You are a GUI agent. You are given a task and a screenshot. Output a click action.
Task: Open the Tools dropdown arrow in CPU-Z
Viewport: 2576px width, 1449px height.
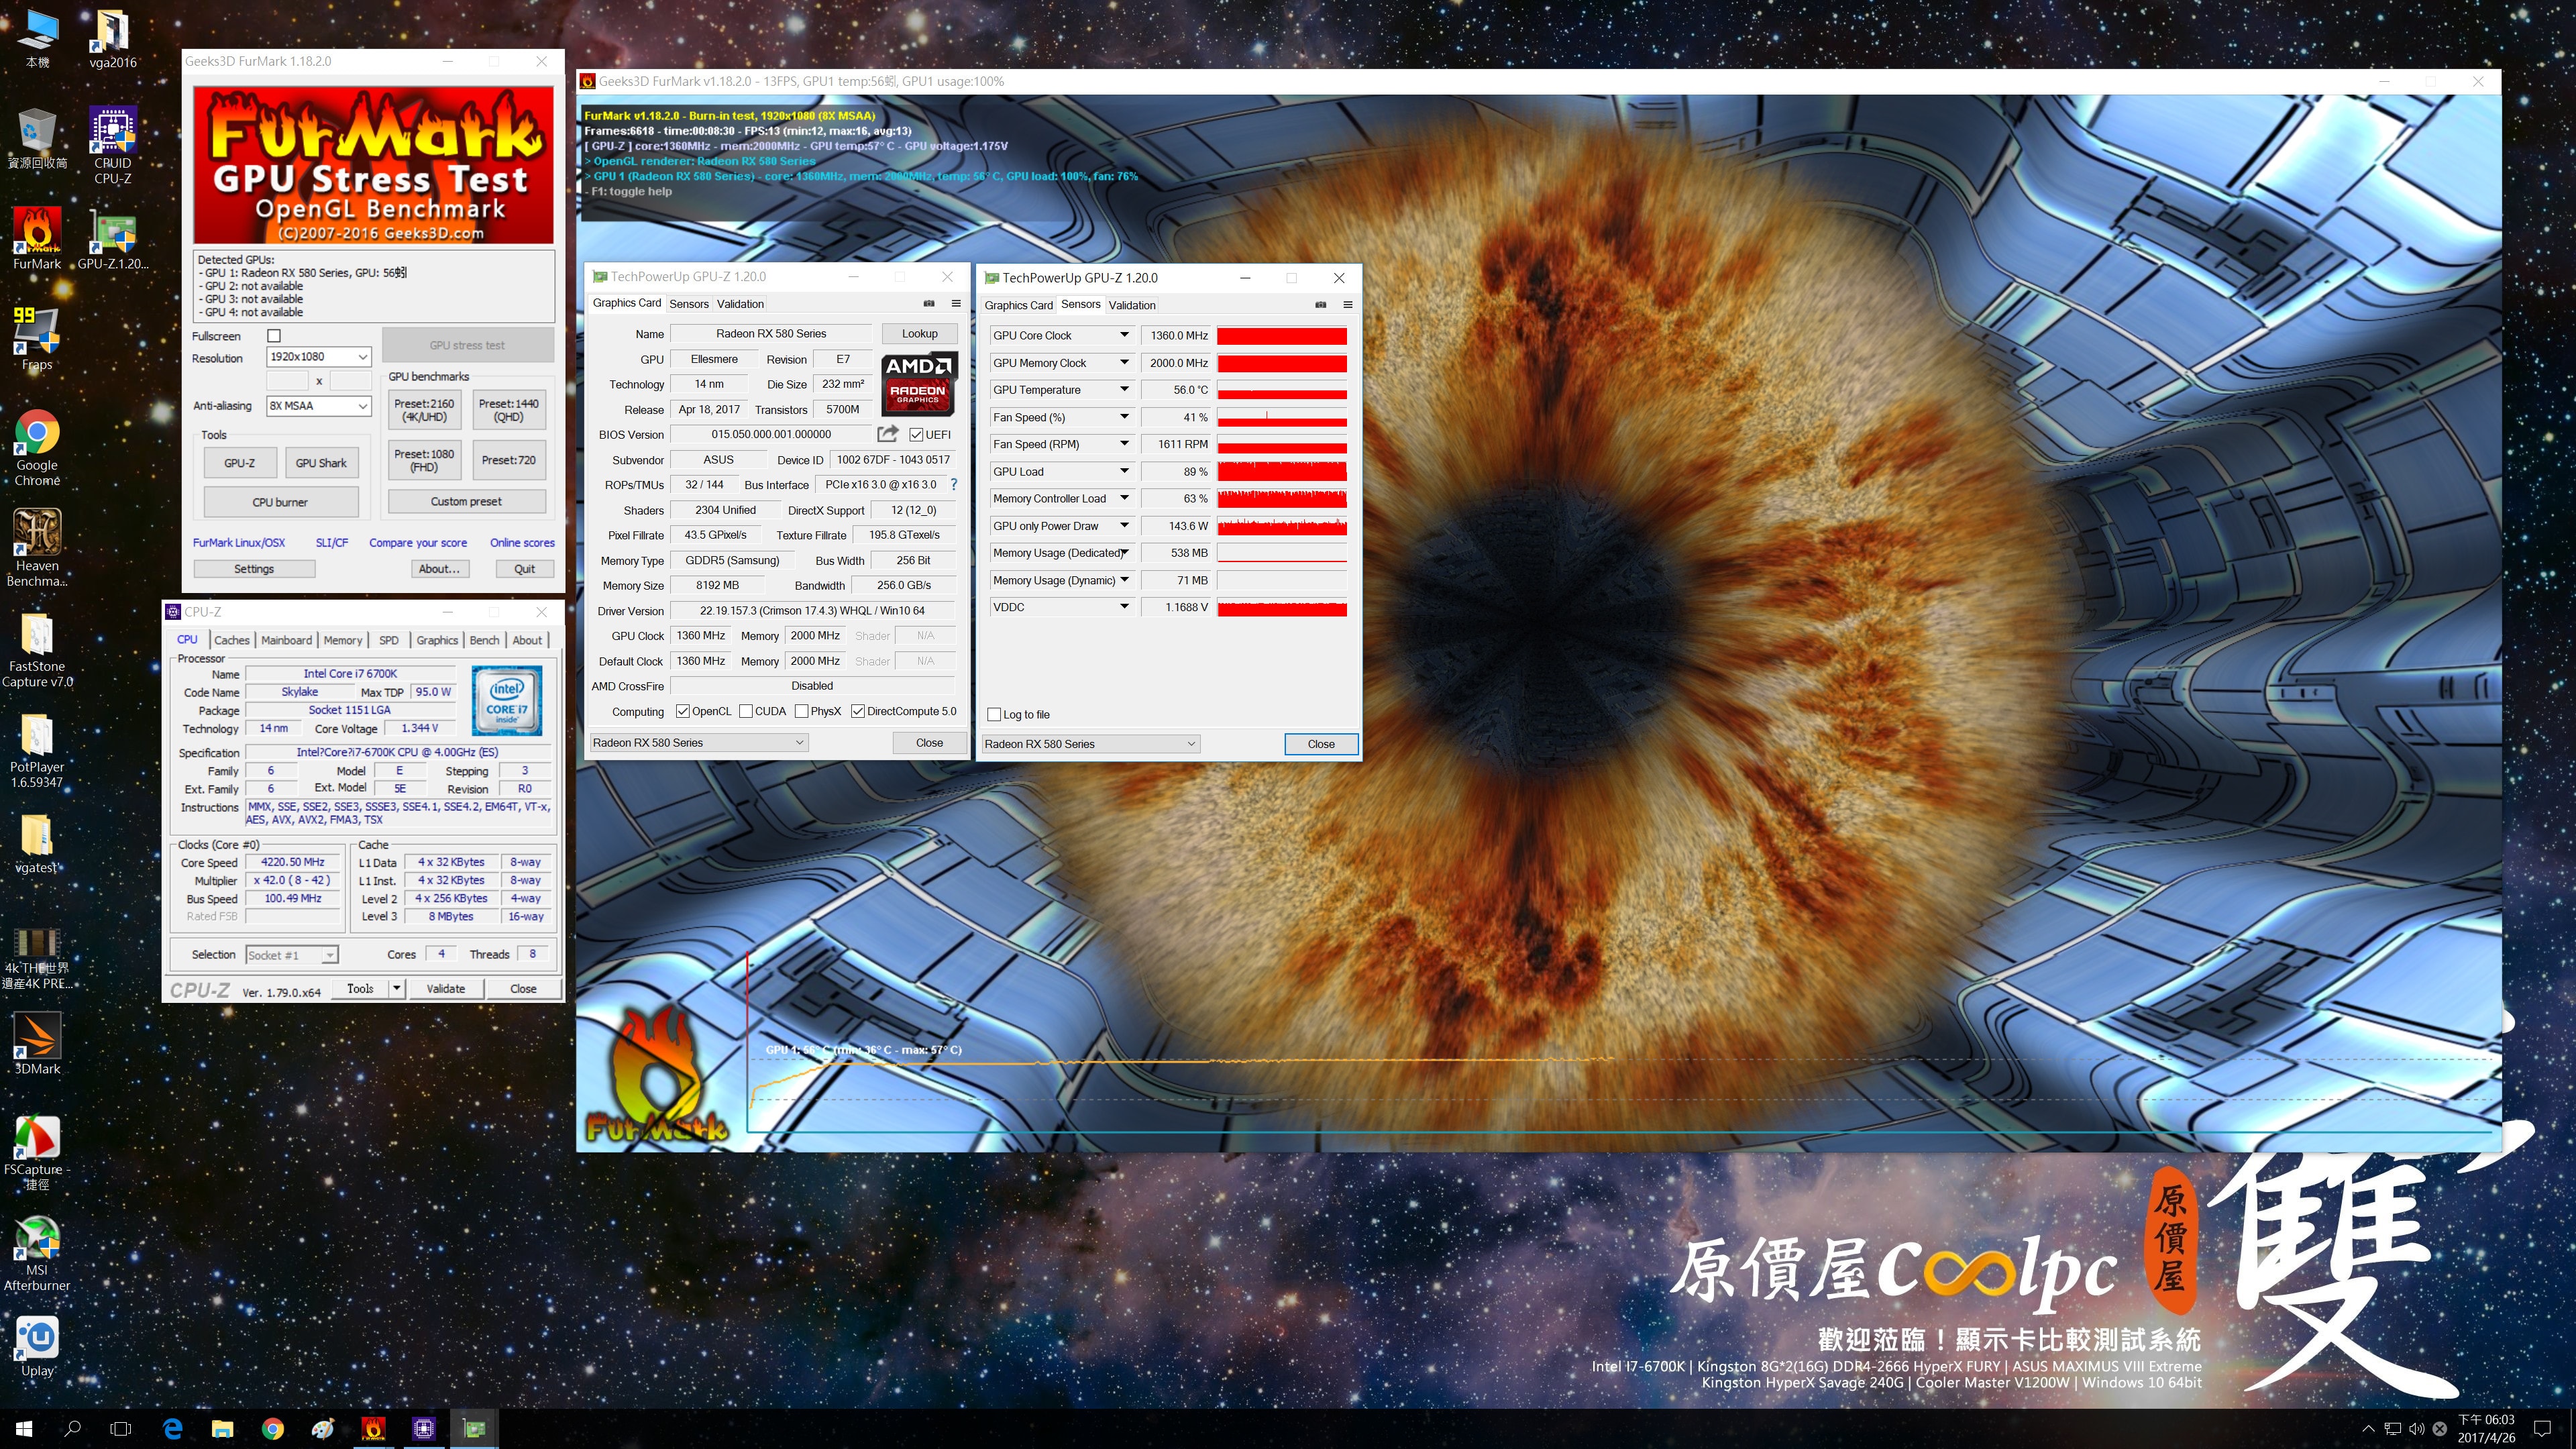click(396, 988)
